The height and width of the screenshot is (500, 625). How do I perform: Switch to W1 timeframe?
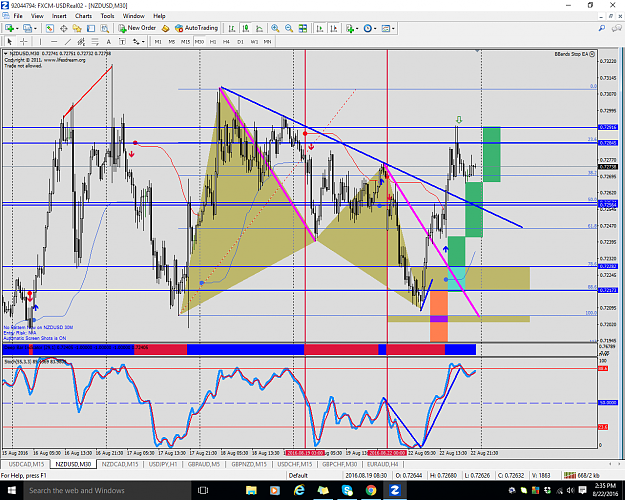(x=254, y=41)
